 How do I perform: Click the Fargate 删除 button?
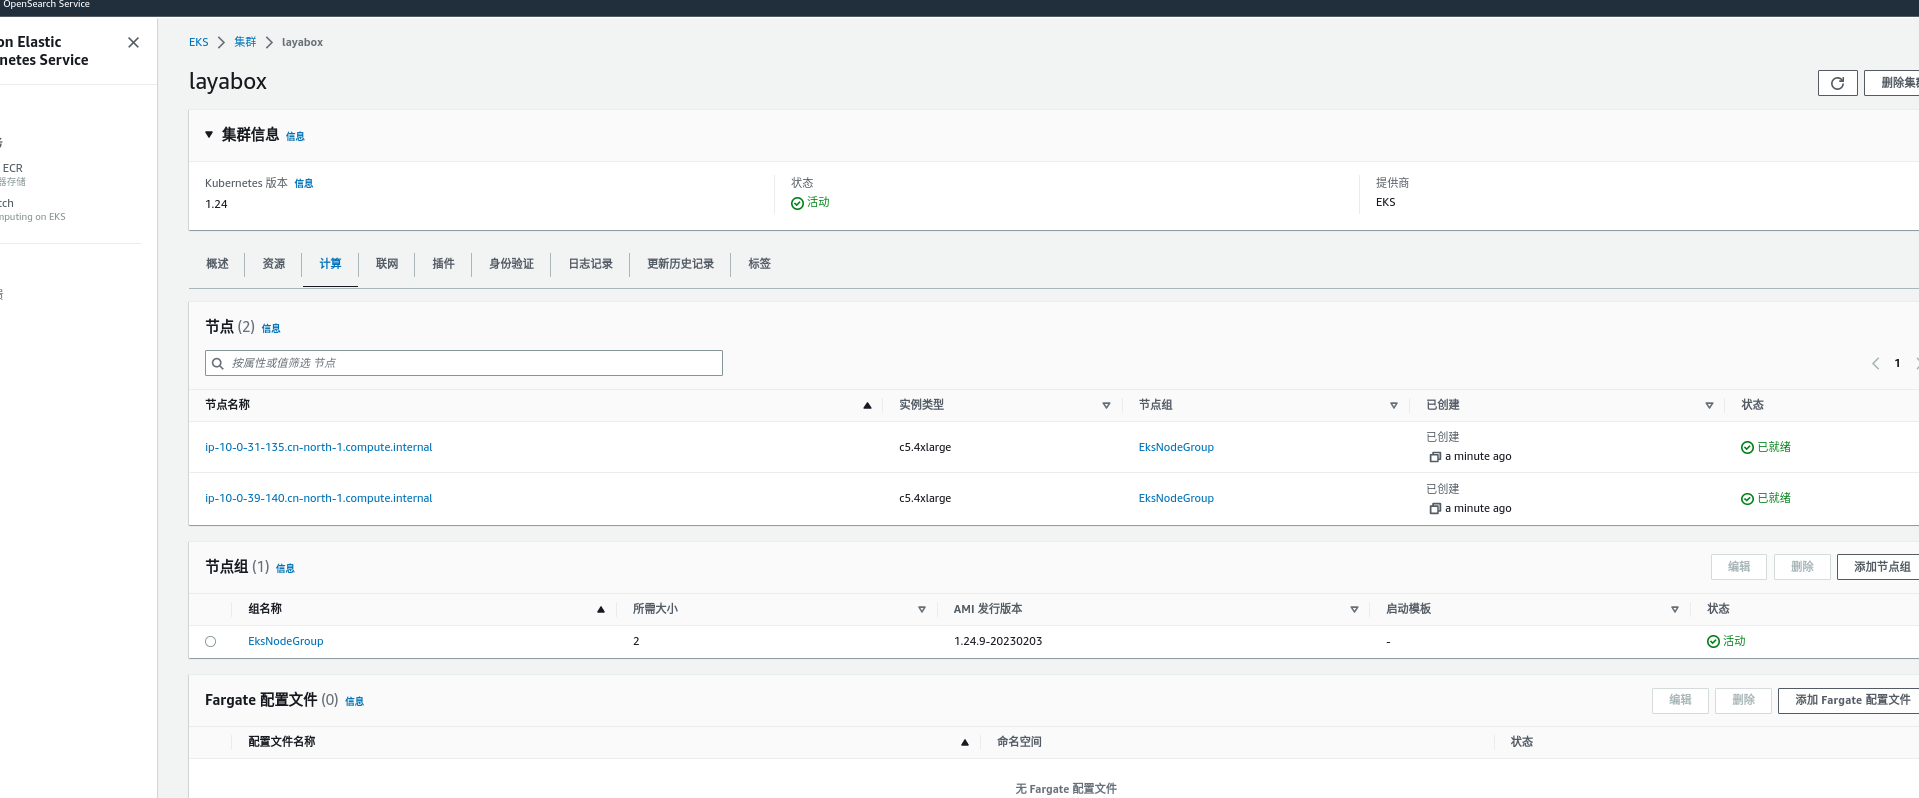coord(1743,700)
